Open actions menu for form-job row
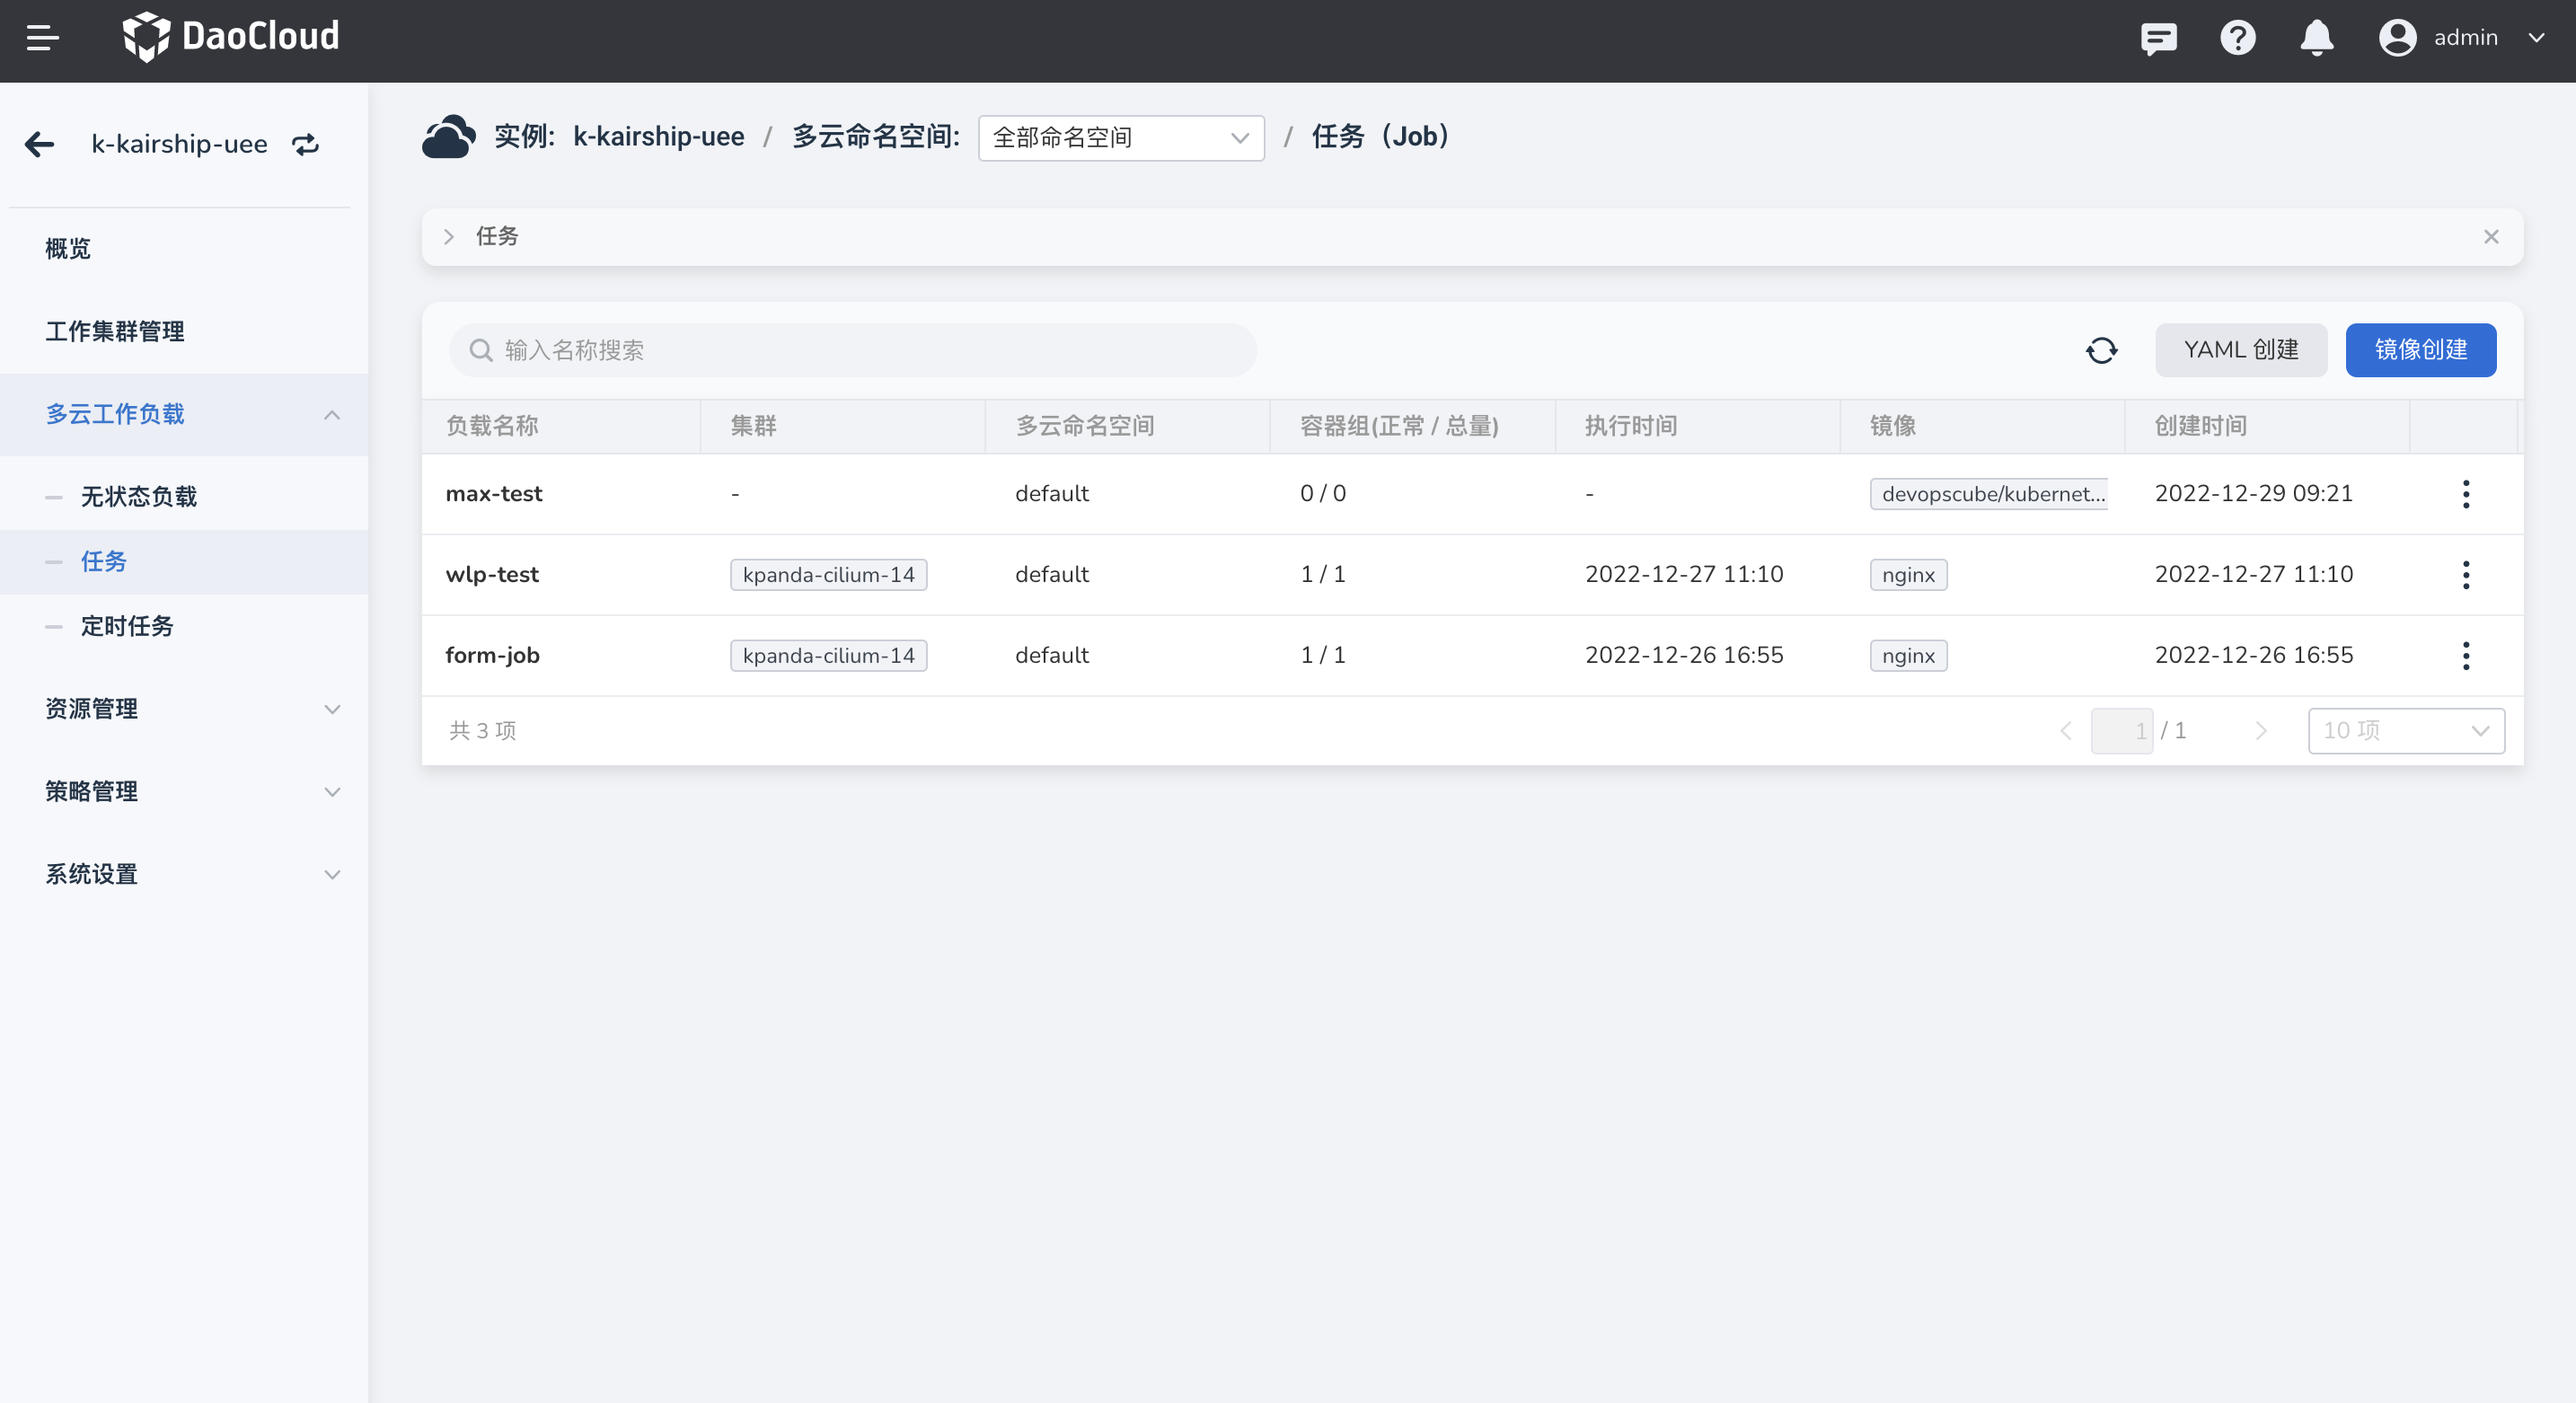The image size is (2576, 1403). (x=2465, y=656)
